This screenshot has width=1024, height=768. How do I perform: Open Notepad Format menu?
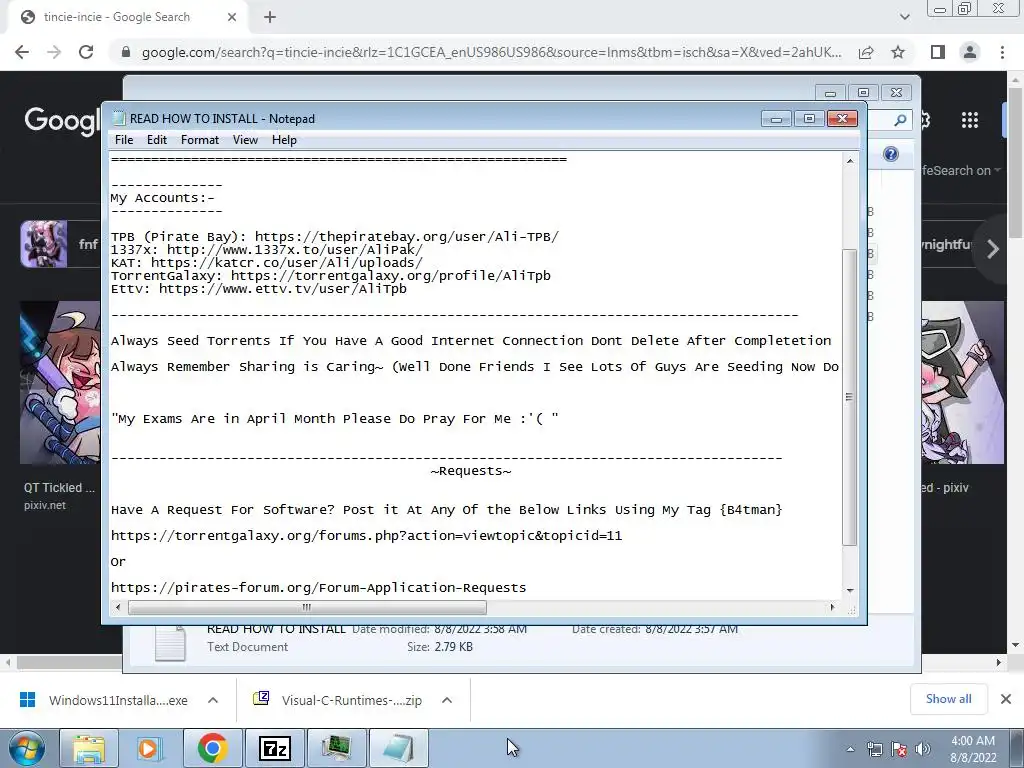click(x=200, y=140)
